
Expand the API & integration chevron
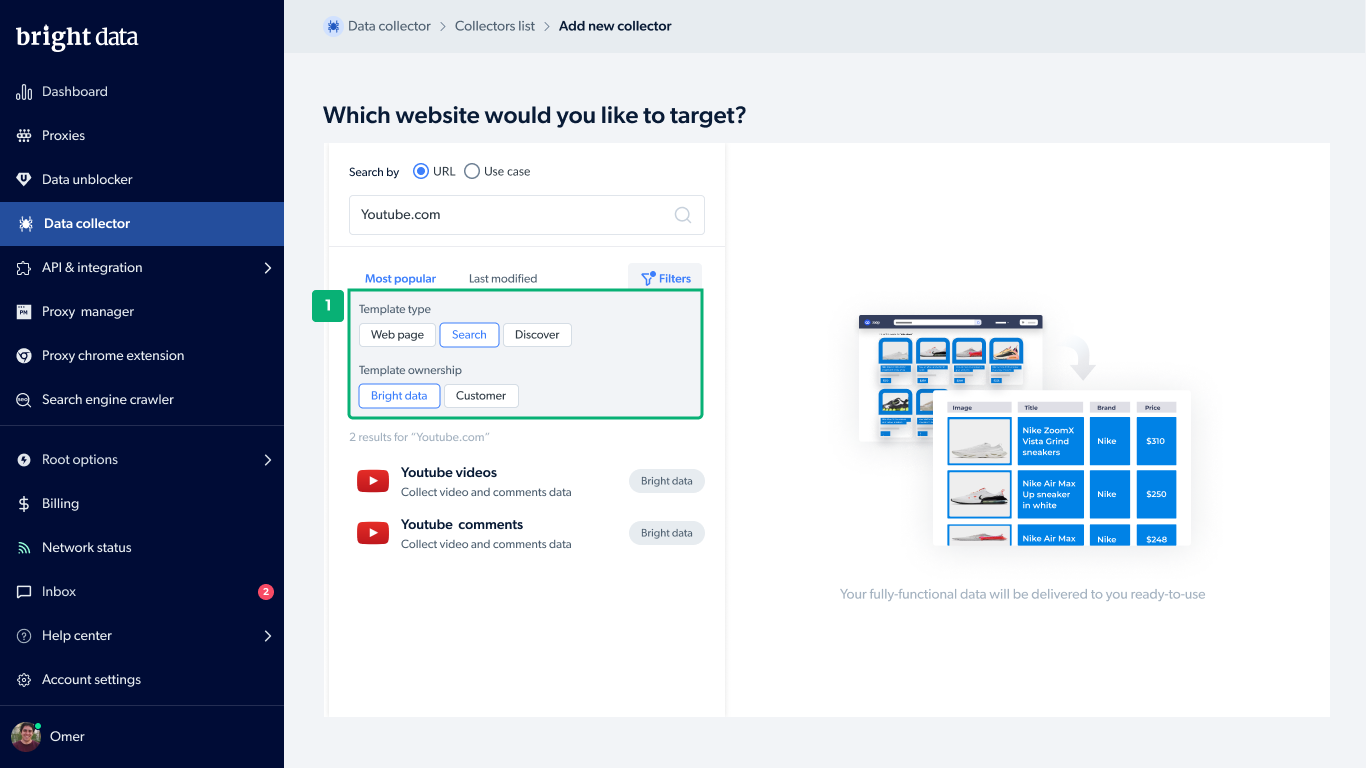(x=267, y=268)
